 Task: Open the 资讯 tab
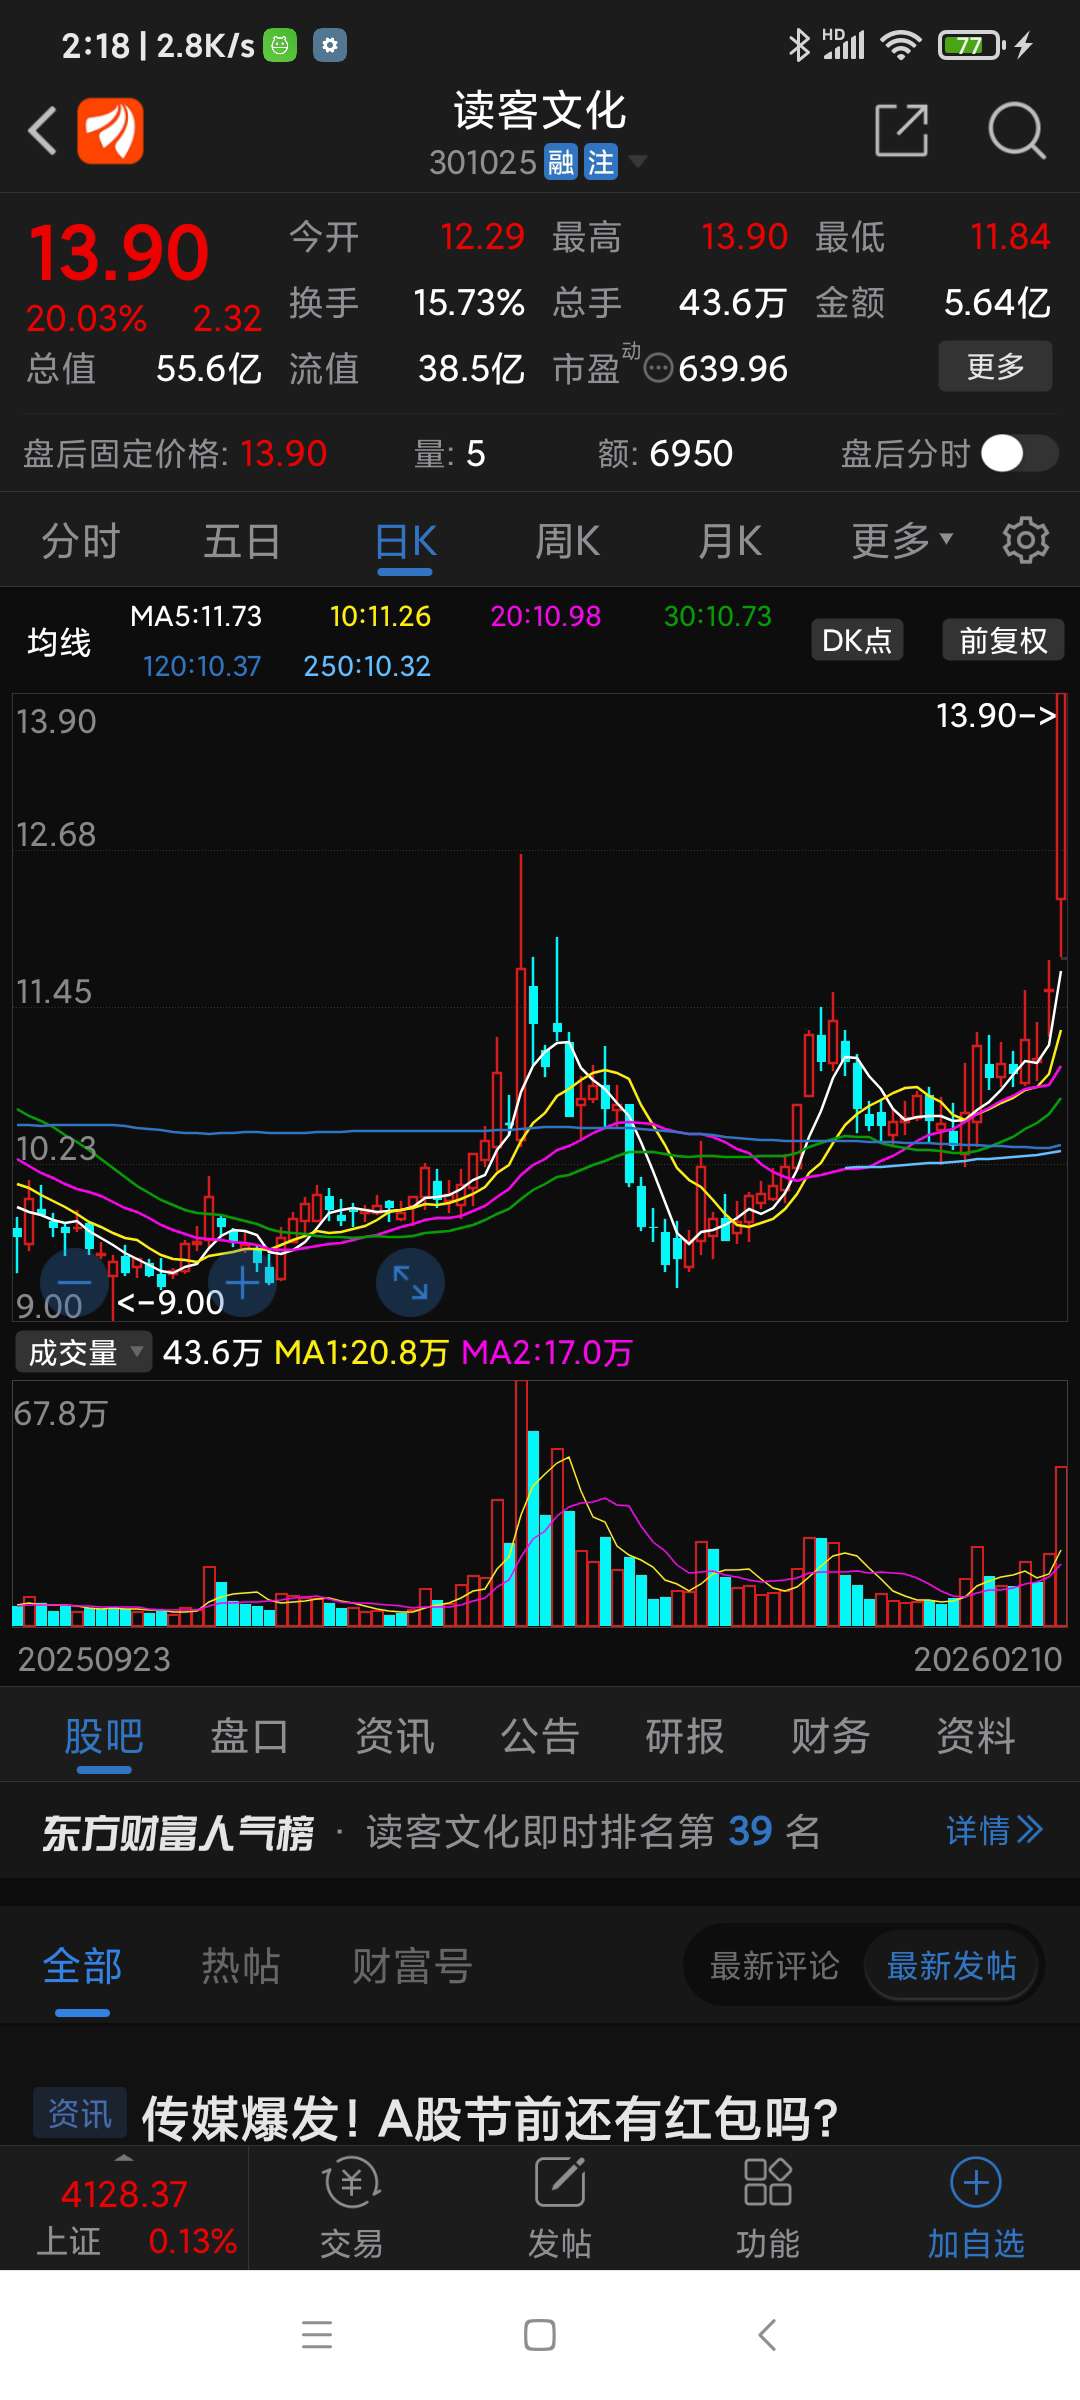tap(395, 1735)
